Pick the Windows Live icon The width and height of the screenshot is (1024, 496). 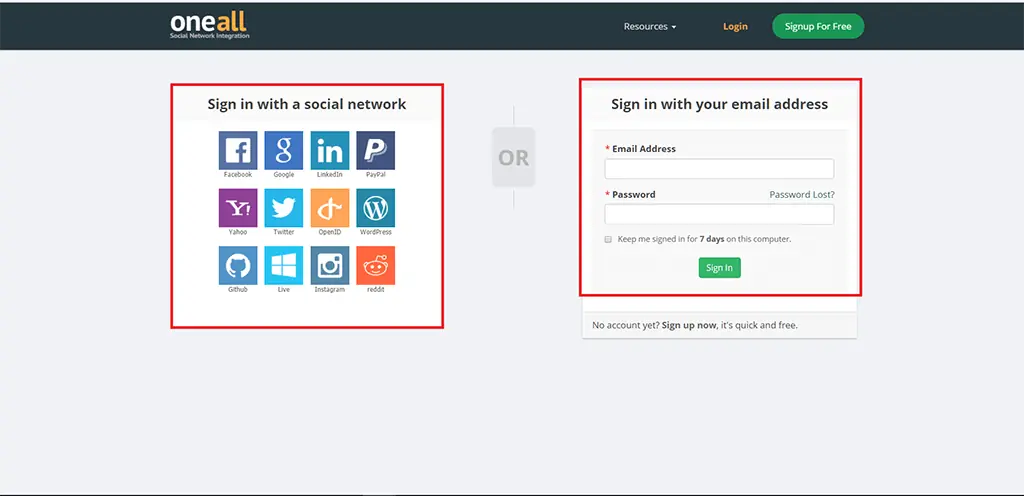283,265
